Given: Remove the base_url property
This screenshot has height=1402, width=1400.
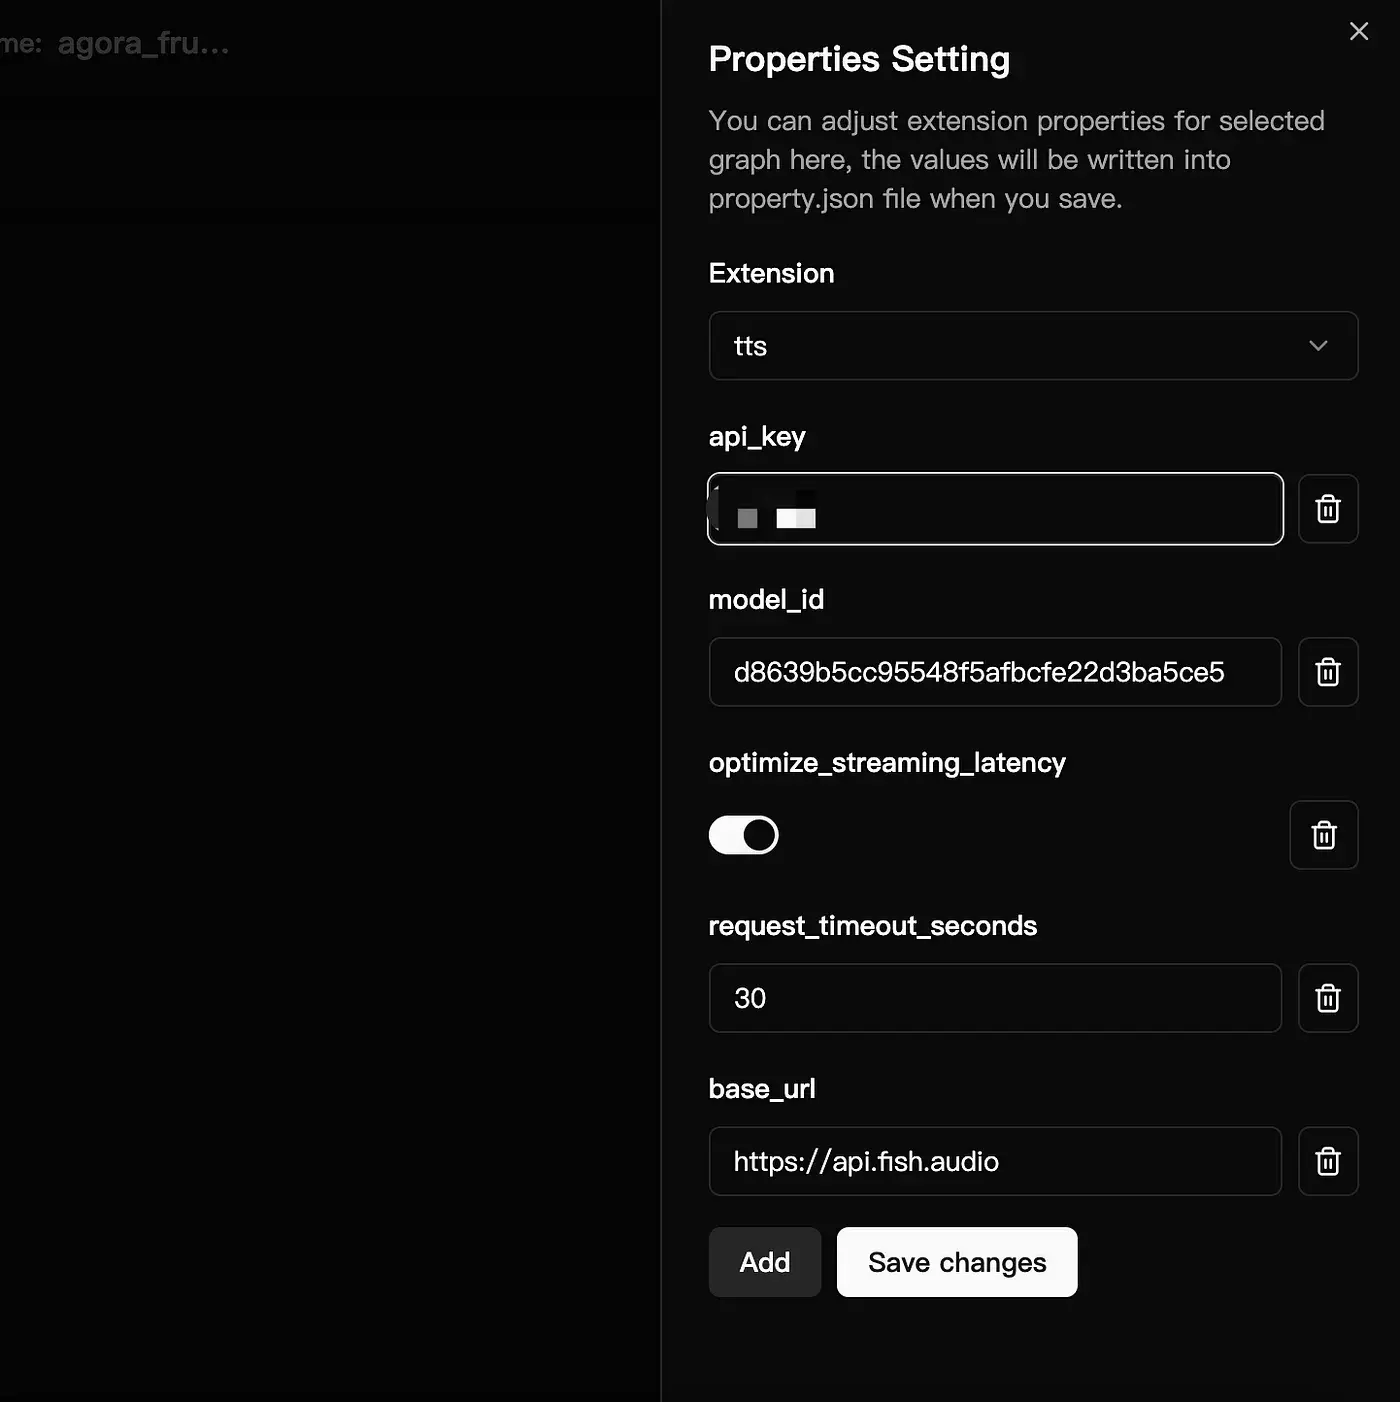Looking at the screenshot, I should point(1327,1161).
